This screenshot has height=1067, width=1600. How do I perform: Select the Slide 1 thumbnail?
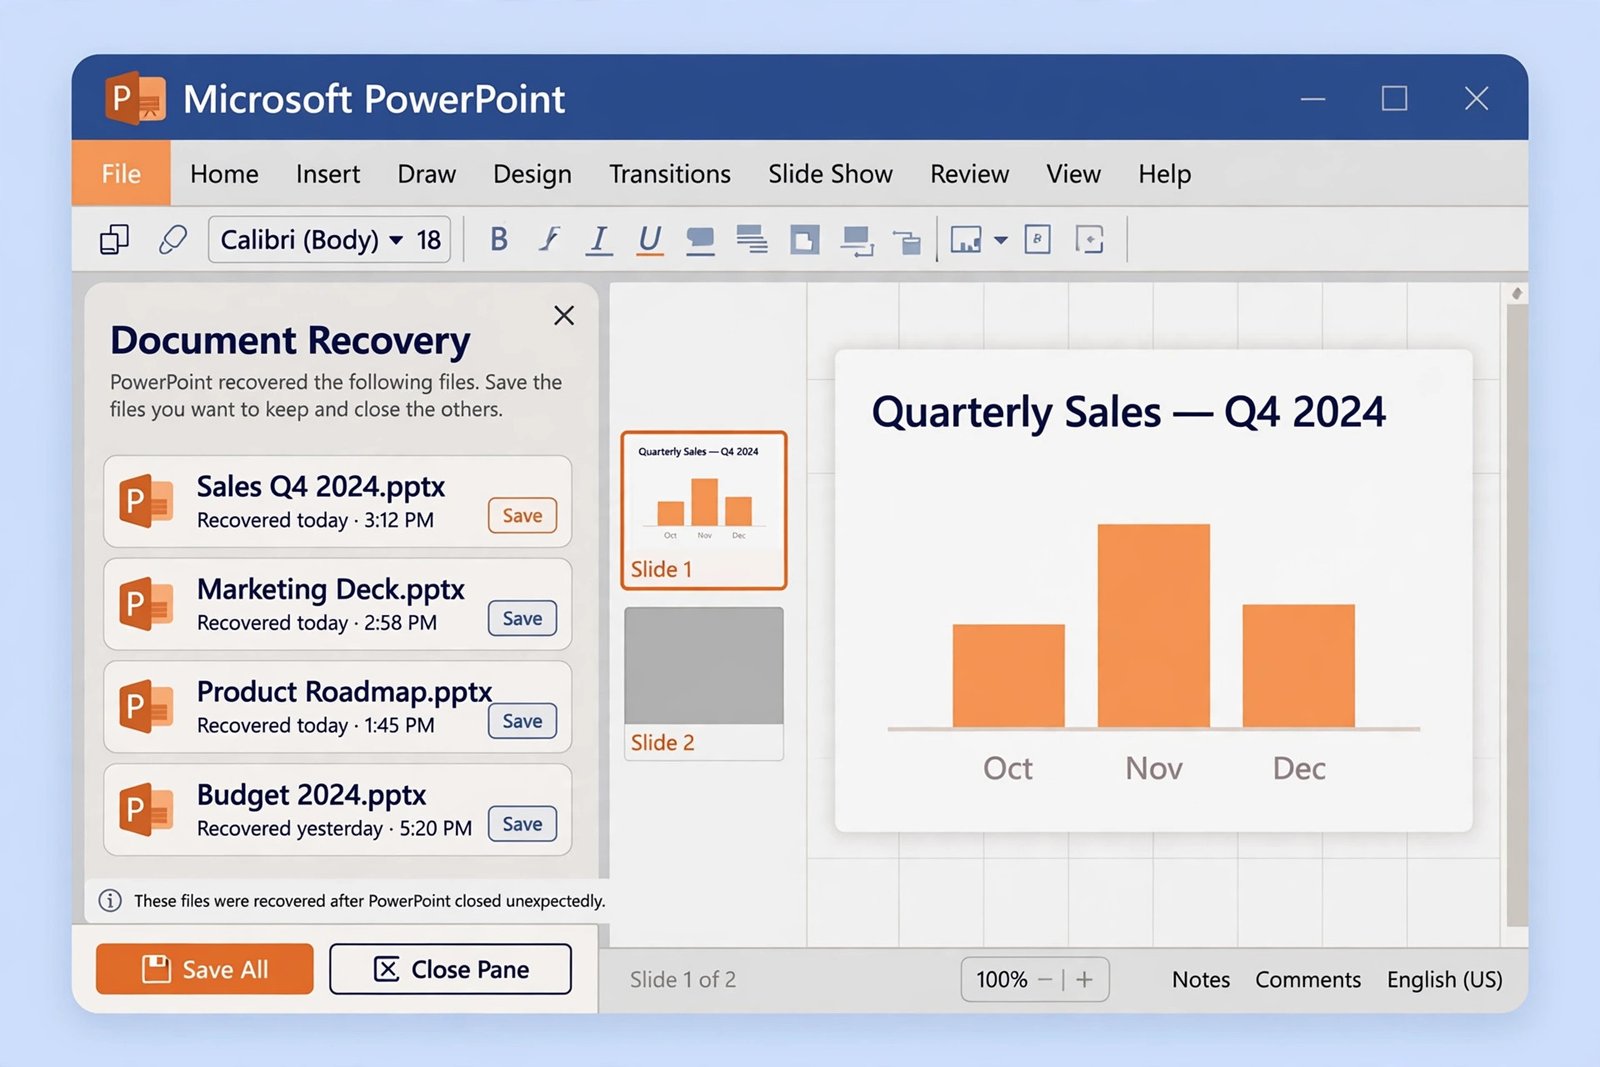[x=704, y=510]
